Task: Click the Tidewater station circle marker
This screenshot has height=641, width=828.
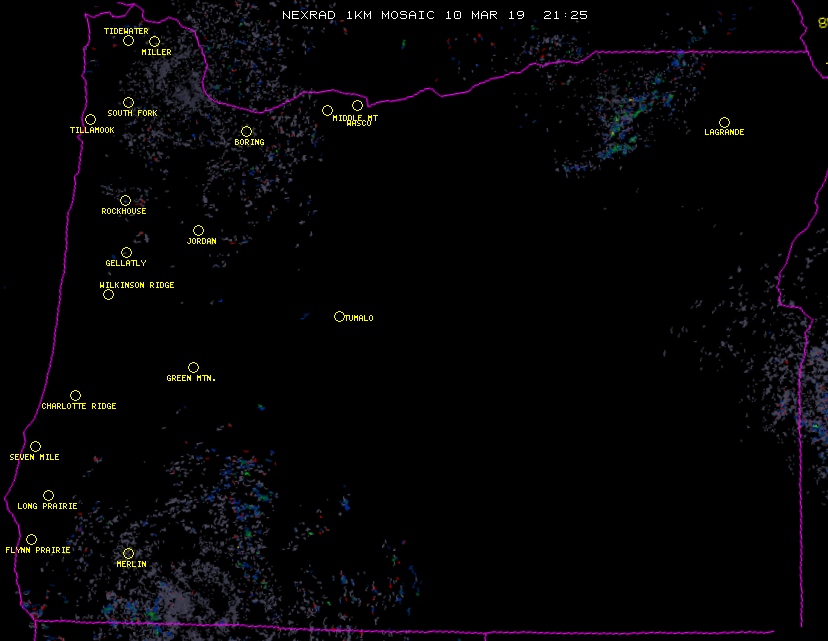Action: (x=128, y=41)
